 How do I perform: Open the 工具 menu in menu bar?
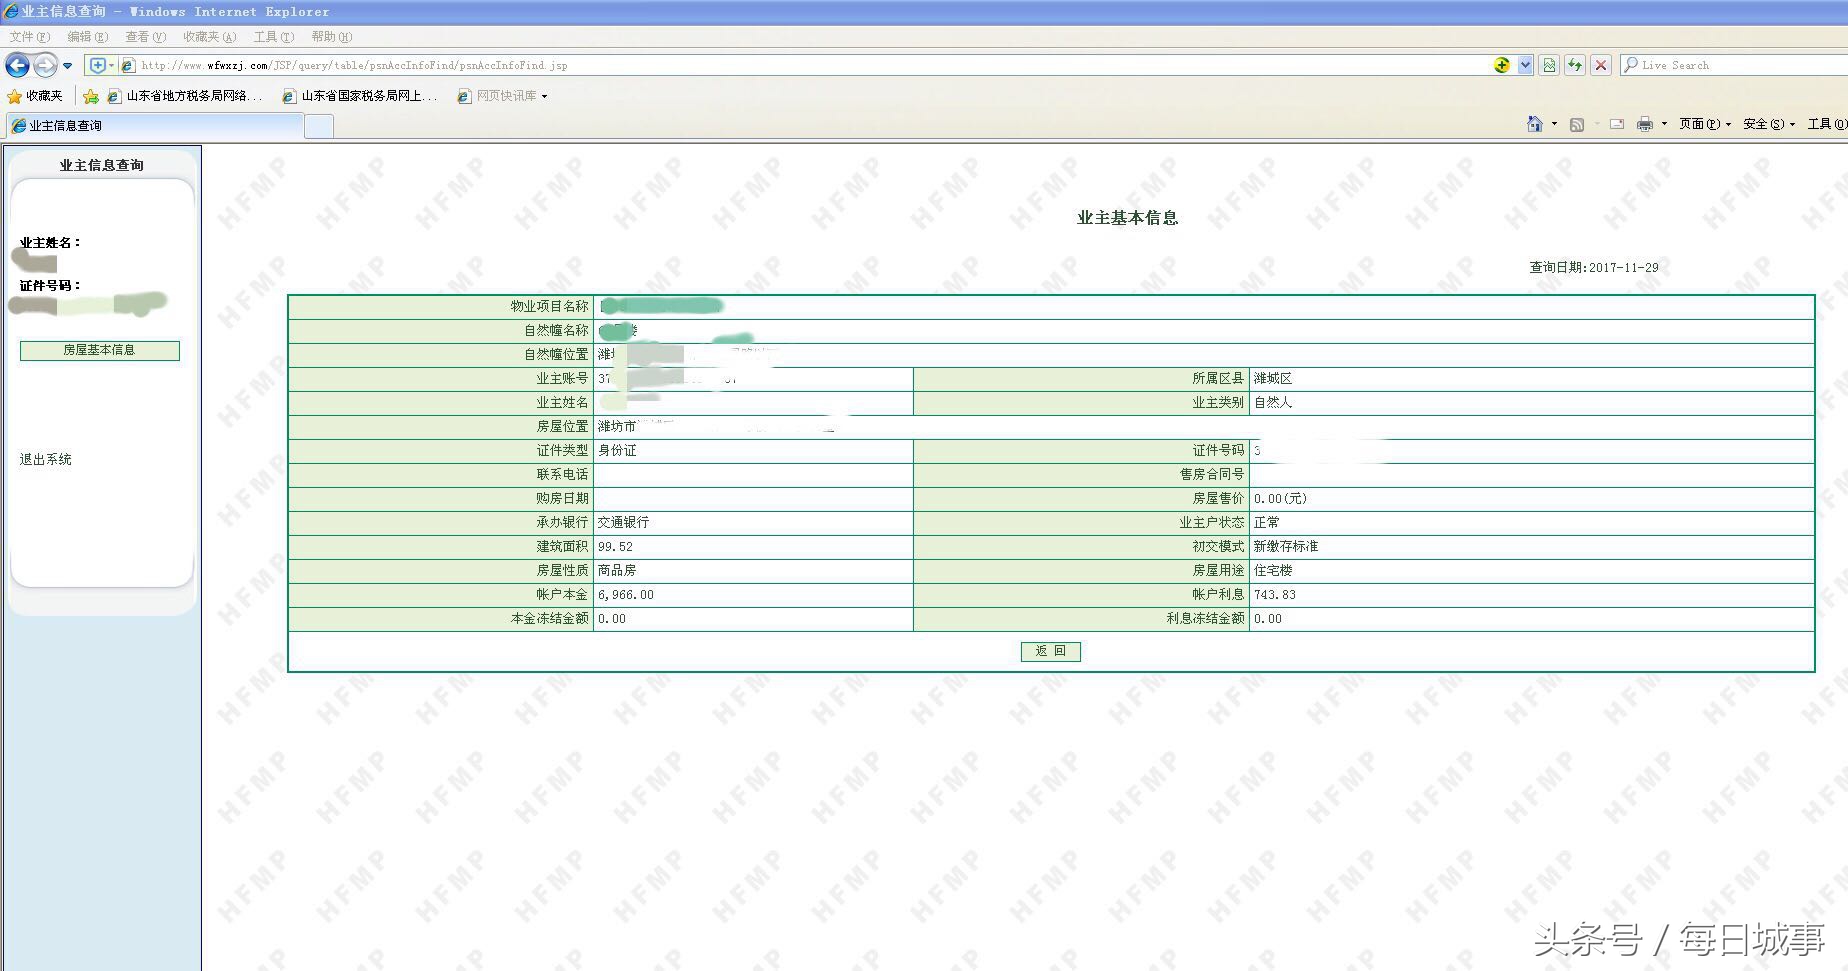pos(273,37)
